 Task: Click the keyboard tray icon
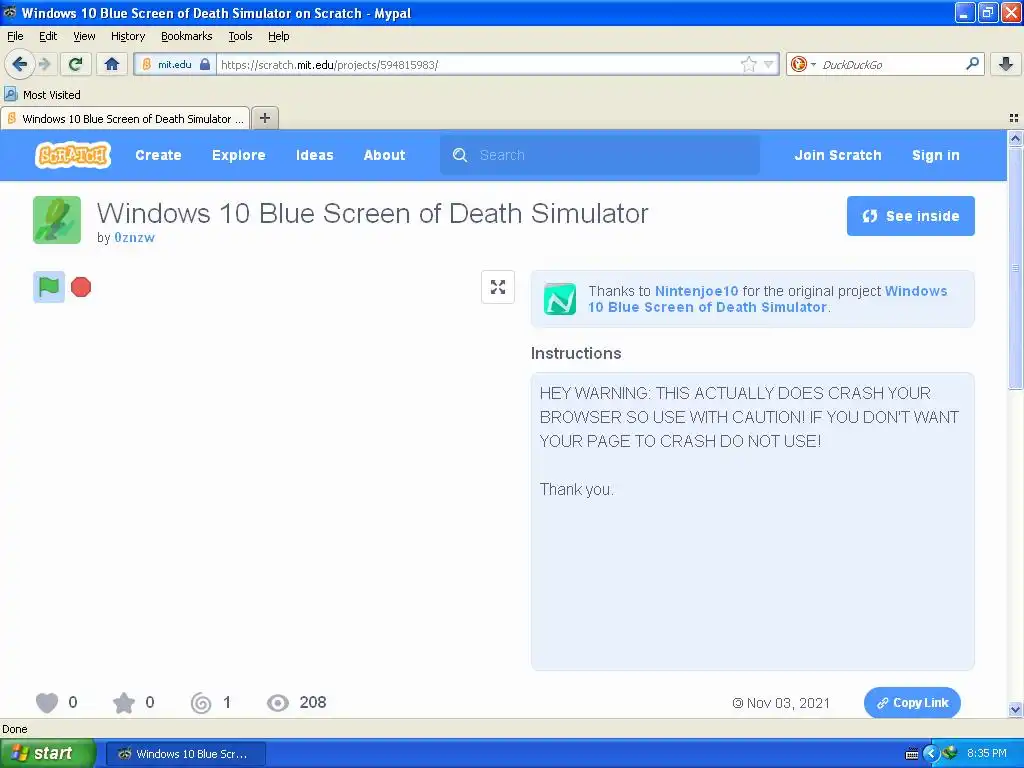(x=912, y=754)
